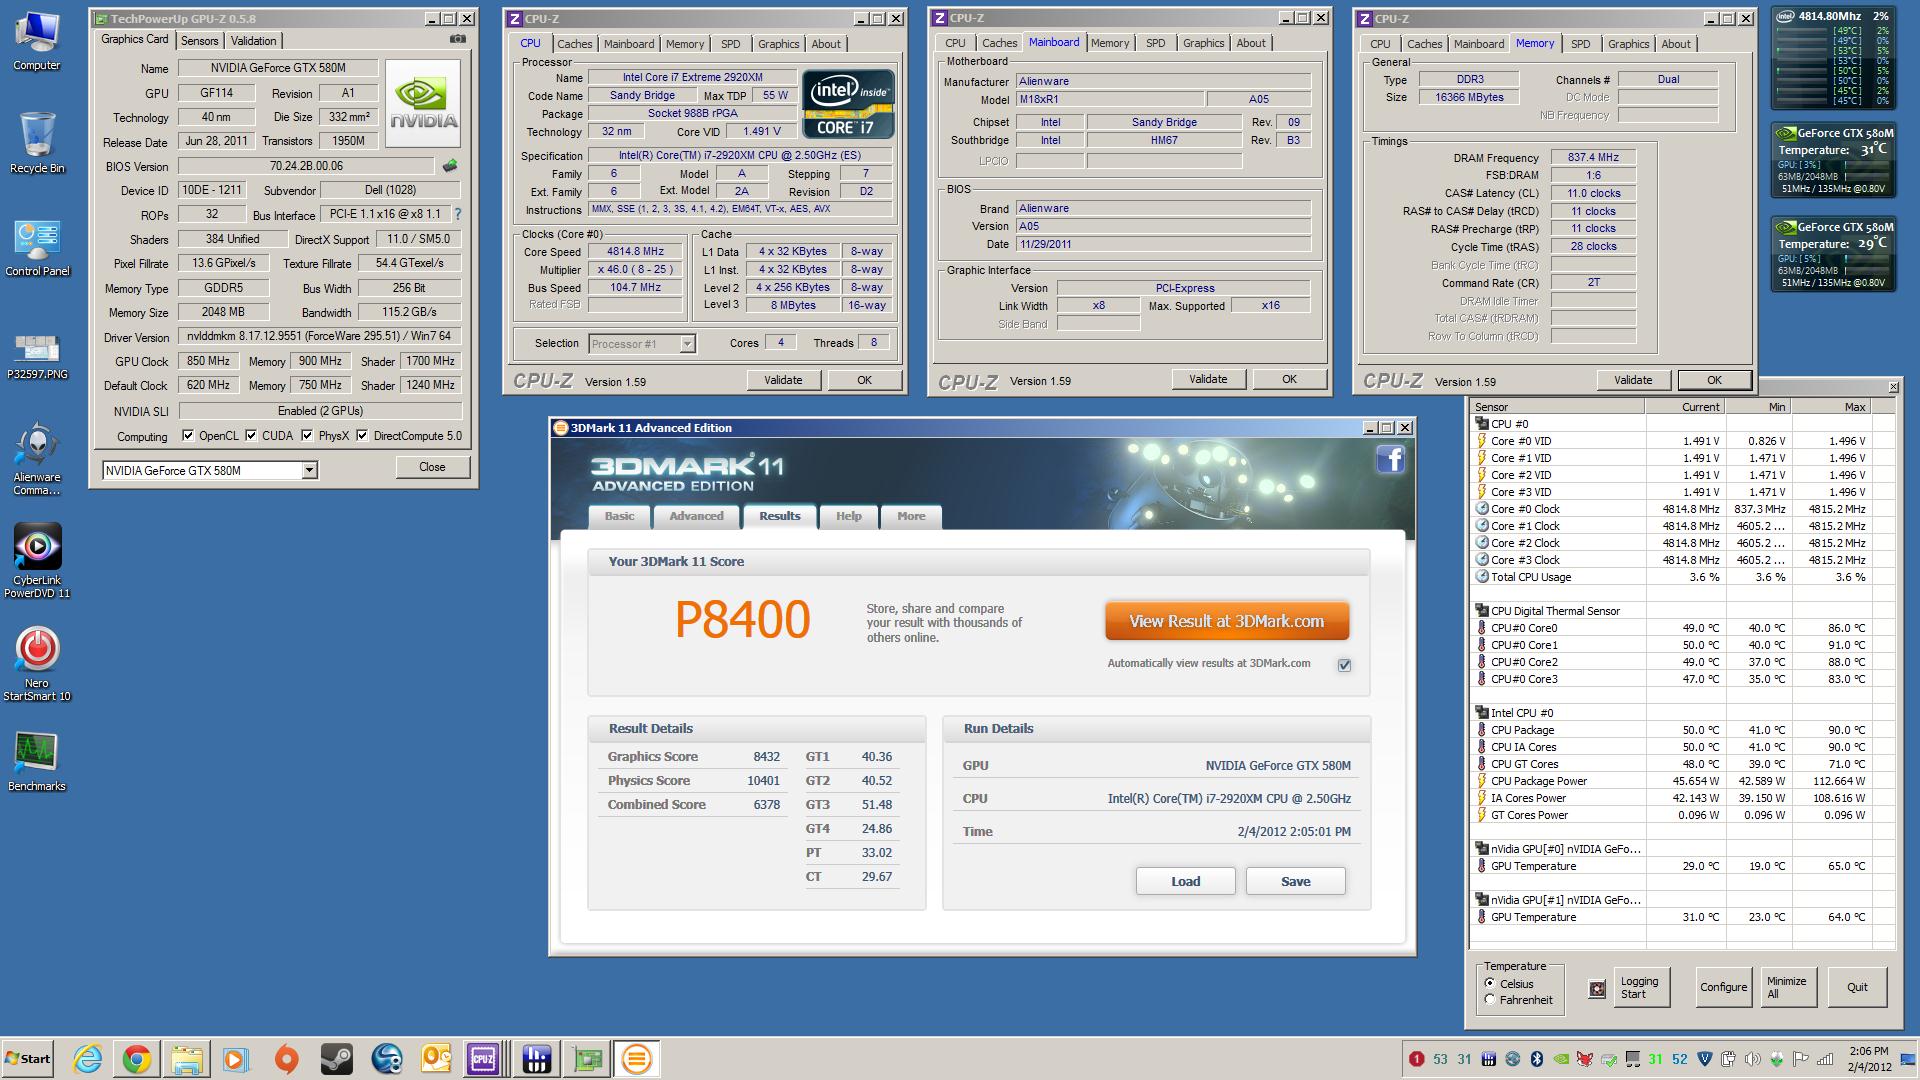Open Internet Explorer from the taskbar
The height and width of the screenshot is (1080, 1920).
(x=88, y=1059)
